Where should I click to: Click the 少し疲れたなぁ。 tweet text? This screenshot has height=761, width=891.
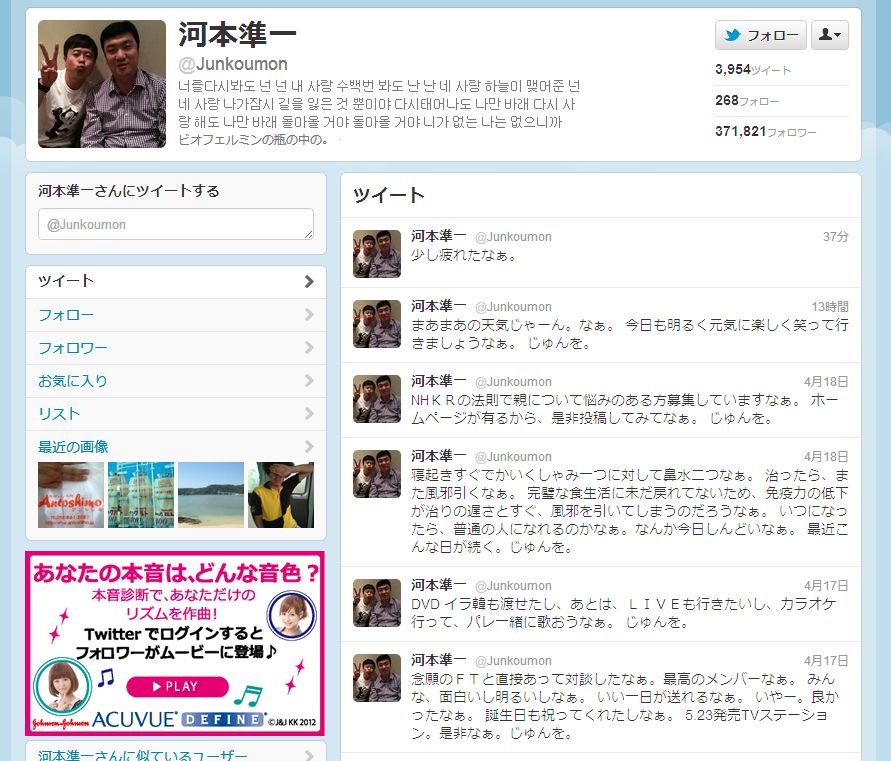464,255
